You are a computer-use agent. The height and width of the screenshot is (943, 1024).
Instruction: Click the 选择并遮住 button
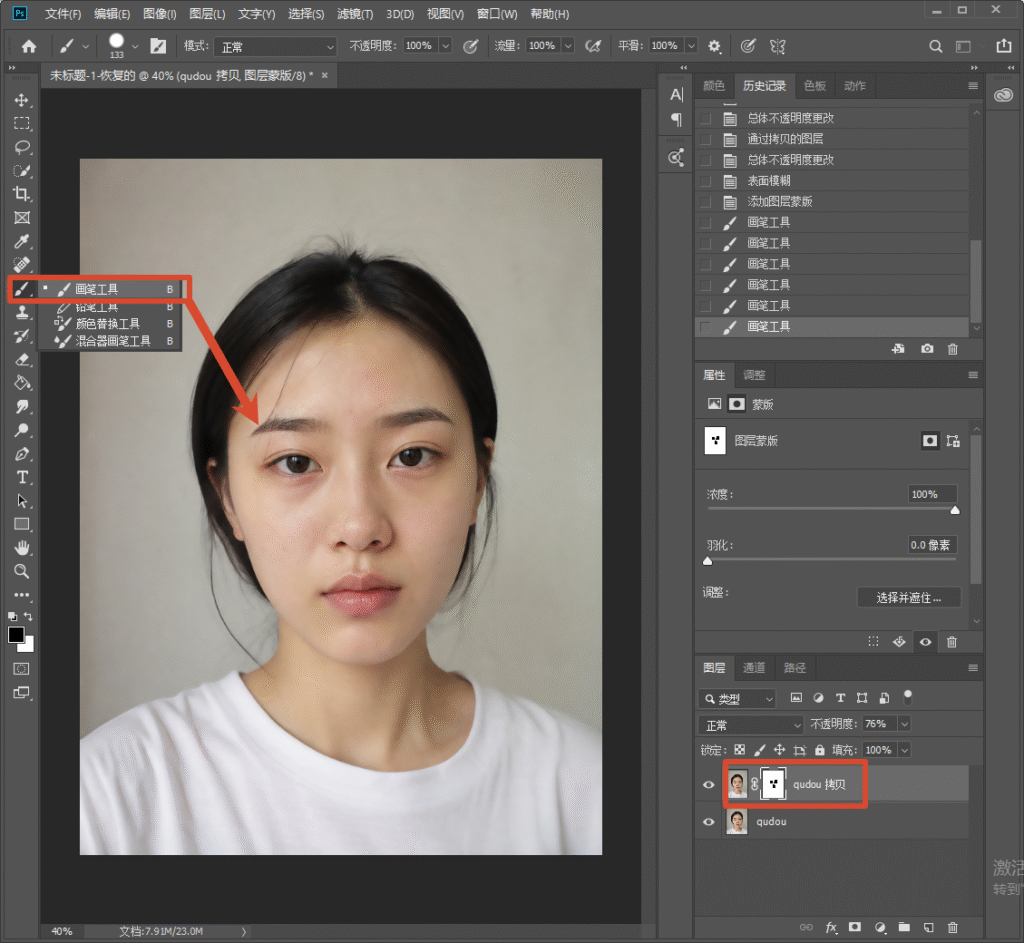pos(908,598)
